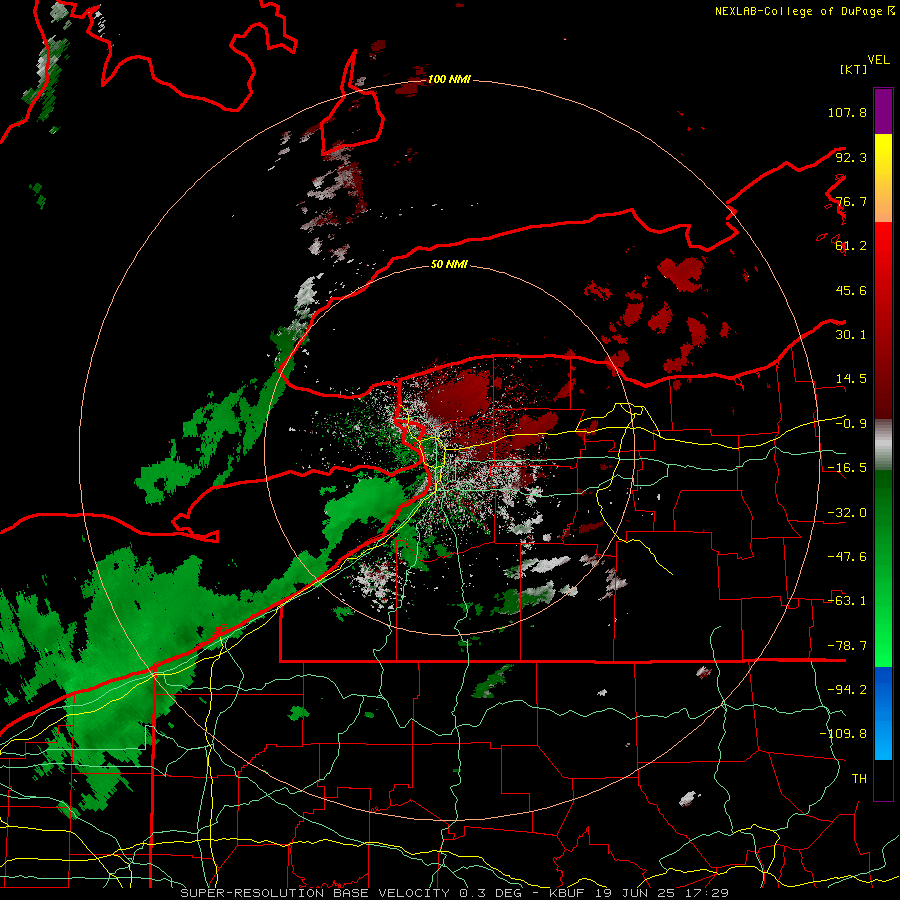The width and height of the screenshot is (900, 900).
Task: Select the -0.9 scale value
Action: [851, 424]
